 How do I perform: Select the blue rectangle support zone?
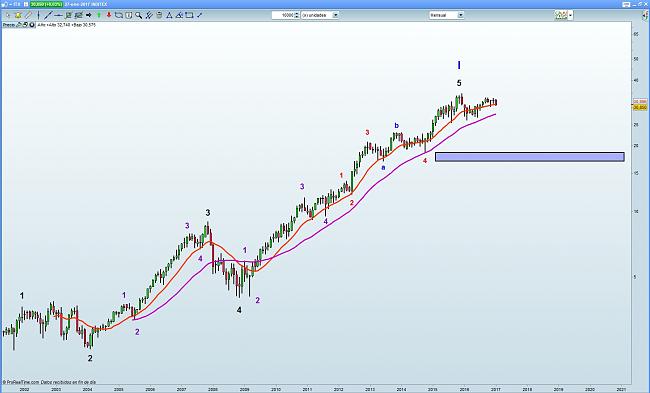pos(529,157)
